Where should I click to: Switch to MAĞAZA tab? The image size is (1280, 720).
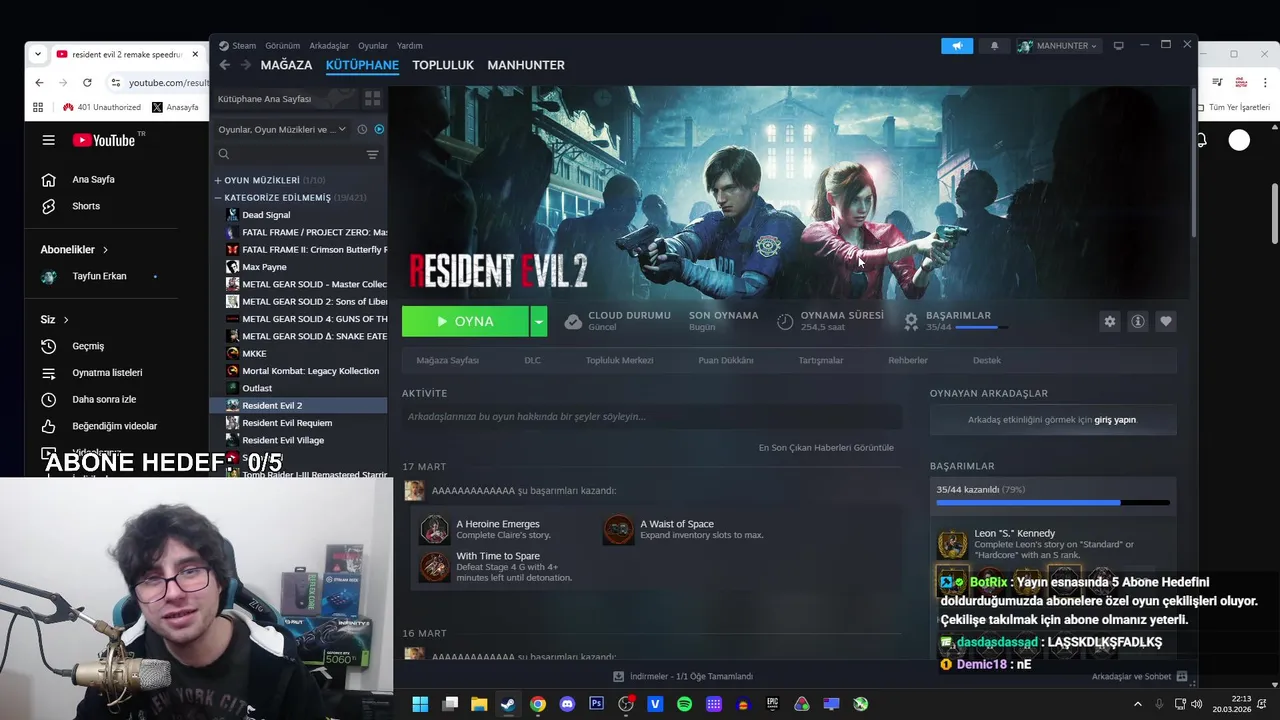pos(286,65)
